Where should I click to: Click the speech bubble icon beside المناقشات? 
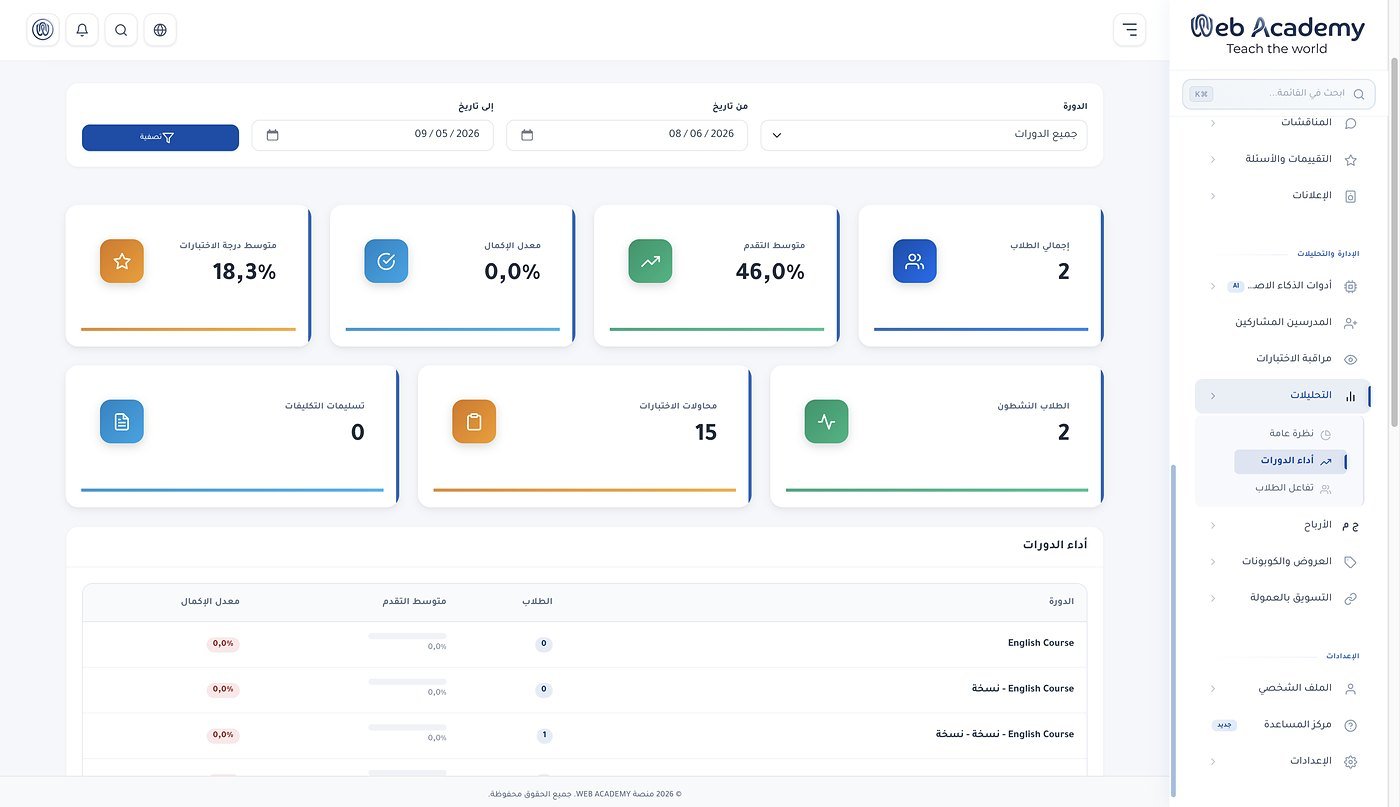pyautogui.click(x=1350, y=123)
